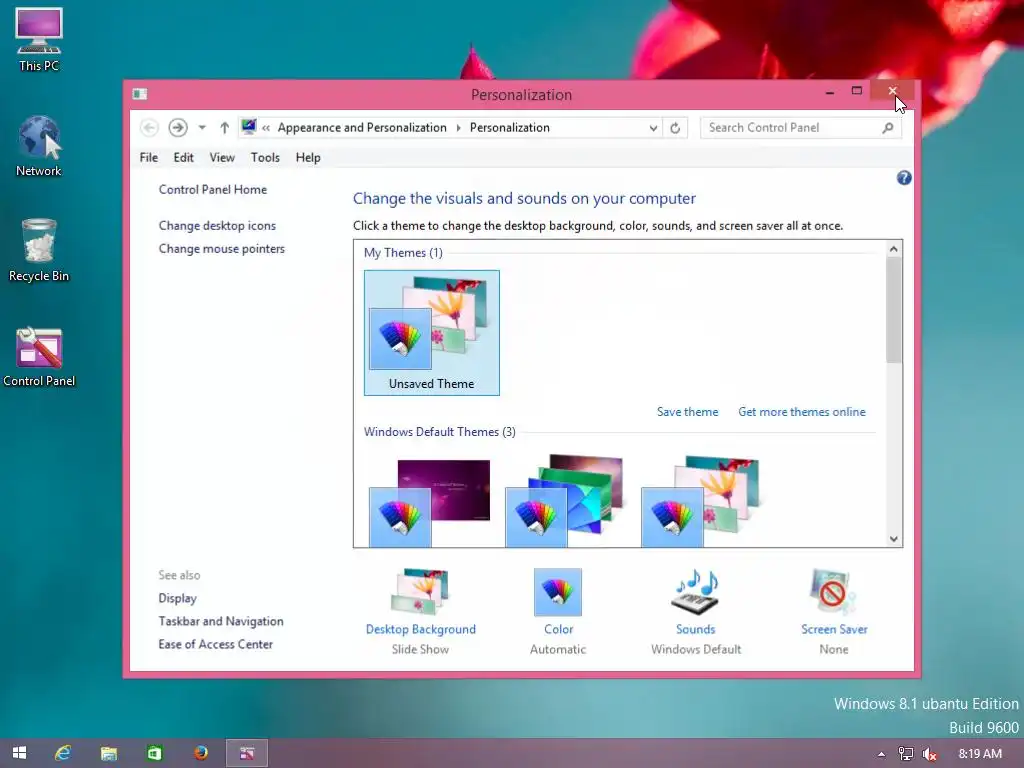Image resolution: width=1024 pixels, height=768 pixels.
Task: Open Control Panel desktop shortcut
Action: pos(39,357)
